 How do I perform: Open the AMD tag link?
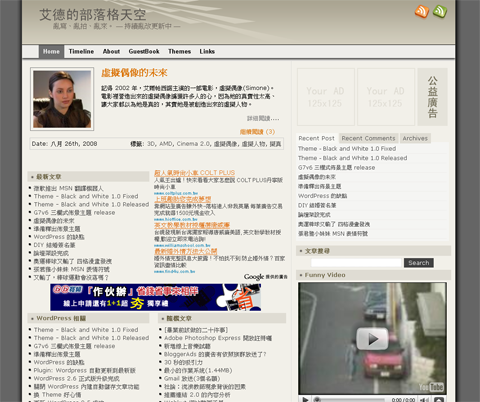point(166,144)
